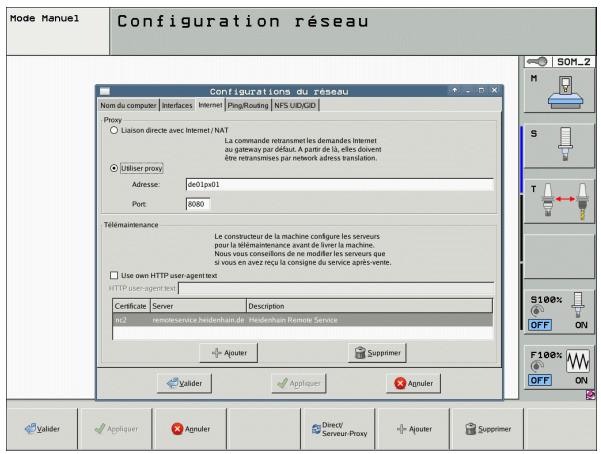The height and width of the screenshot is (454, 601).
Task: Click the nc2 certificate cell
Action: click(x=121, y=320)
